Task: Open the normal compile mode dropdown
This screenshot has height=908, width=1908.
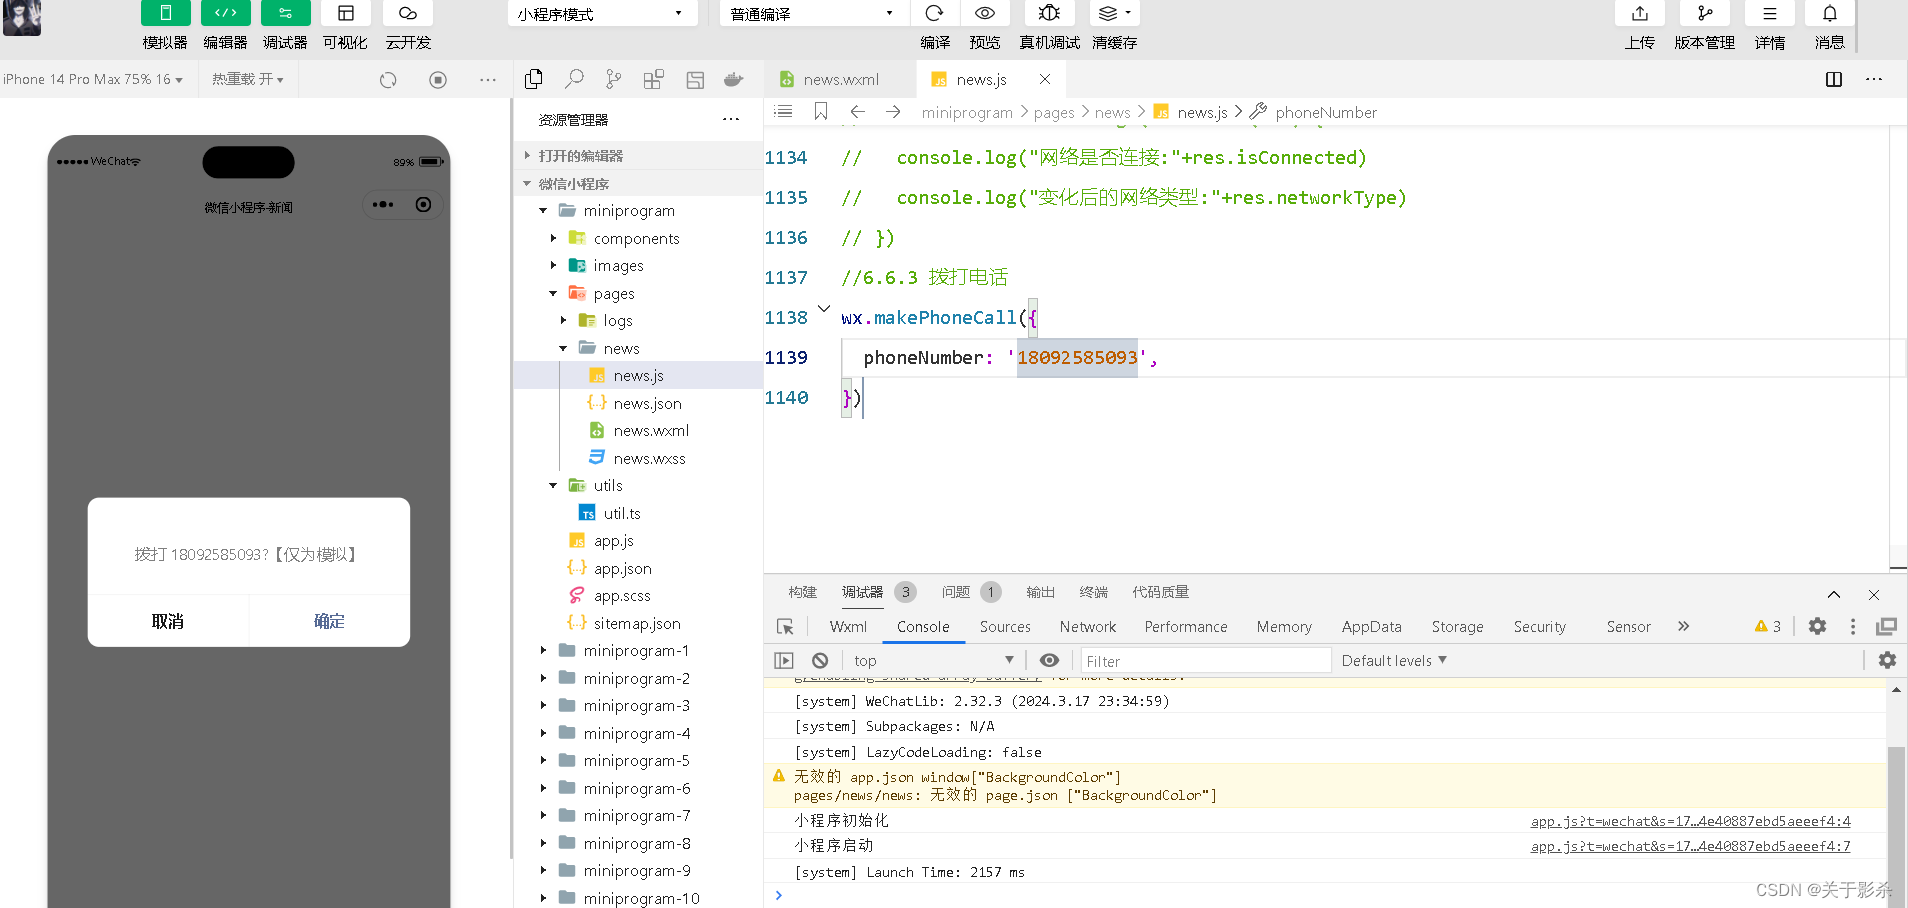Action: pyautogui.click(x=813, y=14)
